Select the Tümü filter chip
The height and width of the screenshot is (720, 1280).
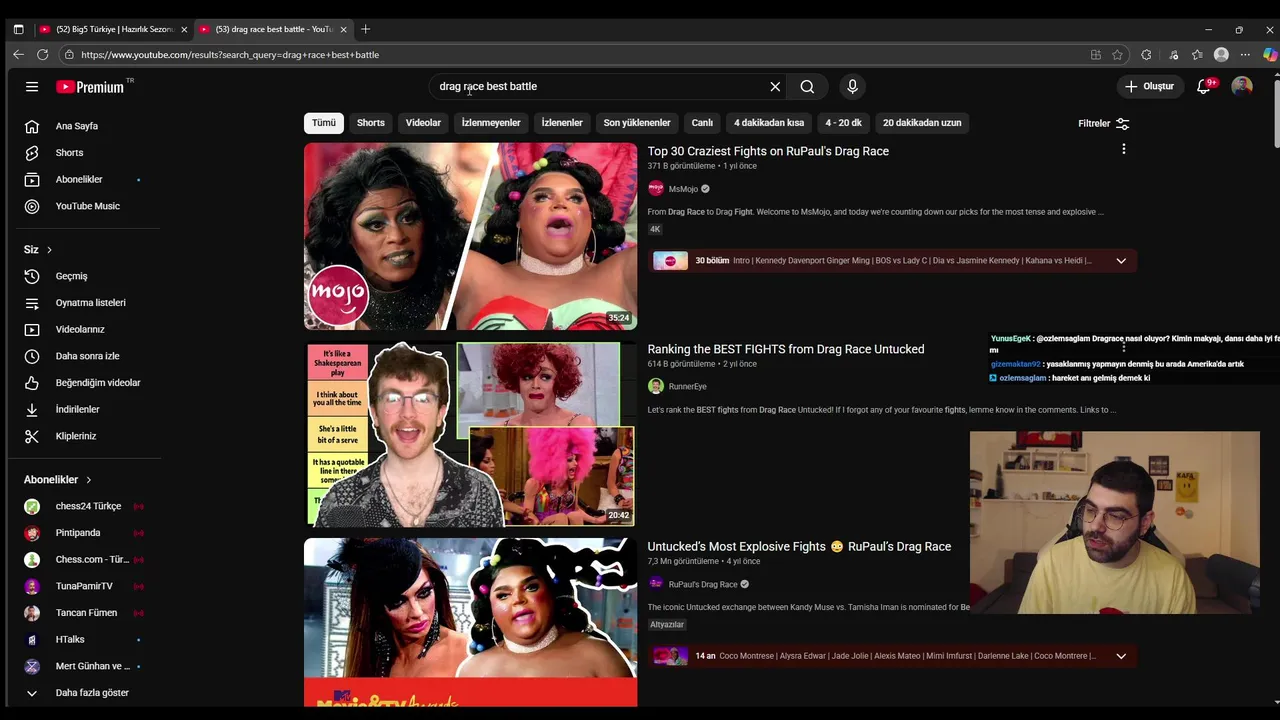(x=324, y=123)
